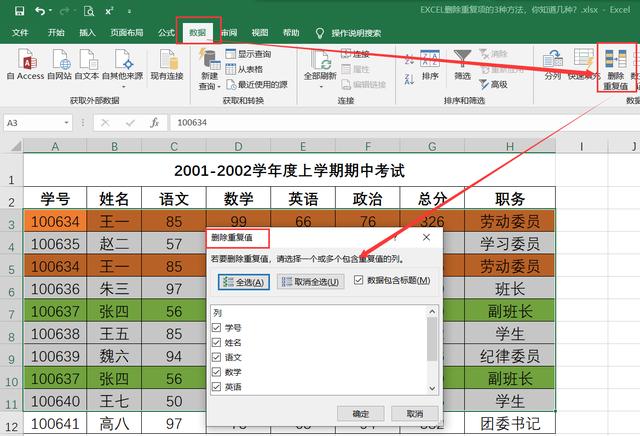The height and width of the screenshot is (436, 640).
Task: Open 最近使用的源 recent sources
Action: [257, 85]
